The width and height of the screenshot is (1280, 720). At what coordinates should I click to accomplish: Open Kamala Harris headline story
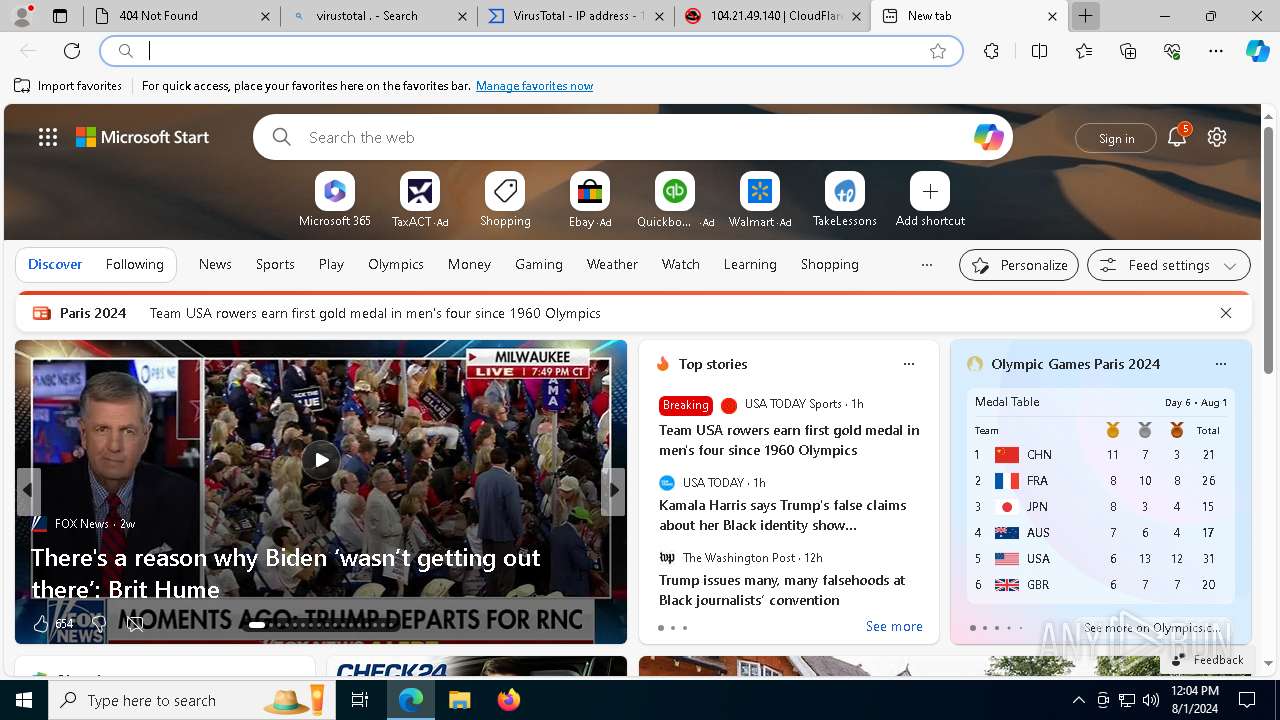(782, 515)
